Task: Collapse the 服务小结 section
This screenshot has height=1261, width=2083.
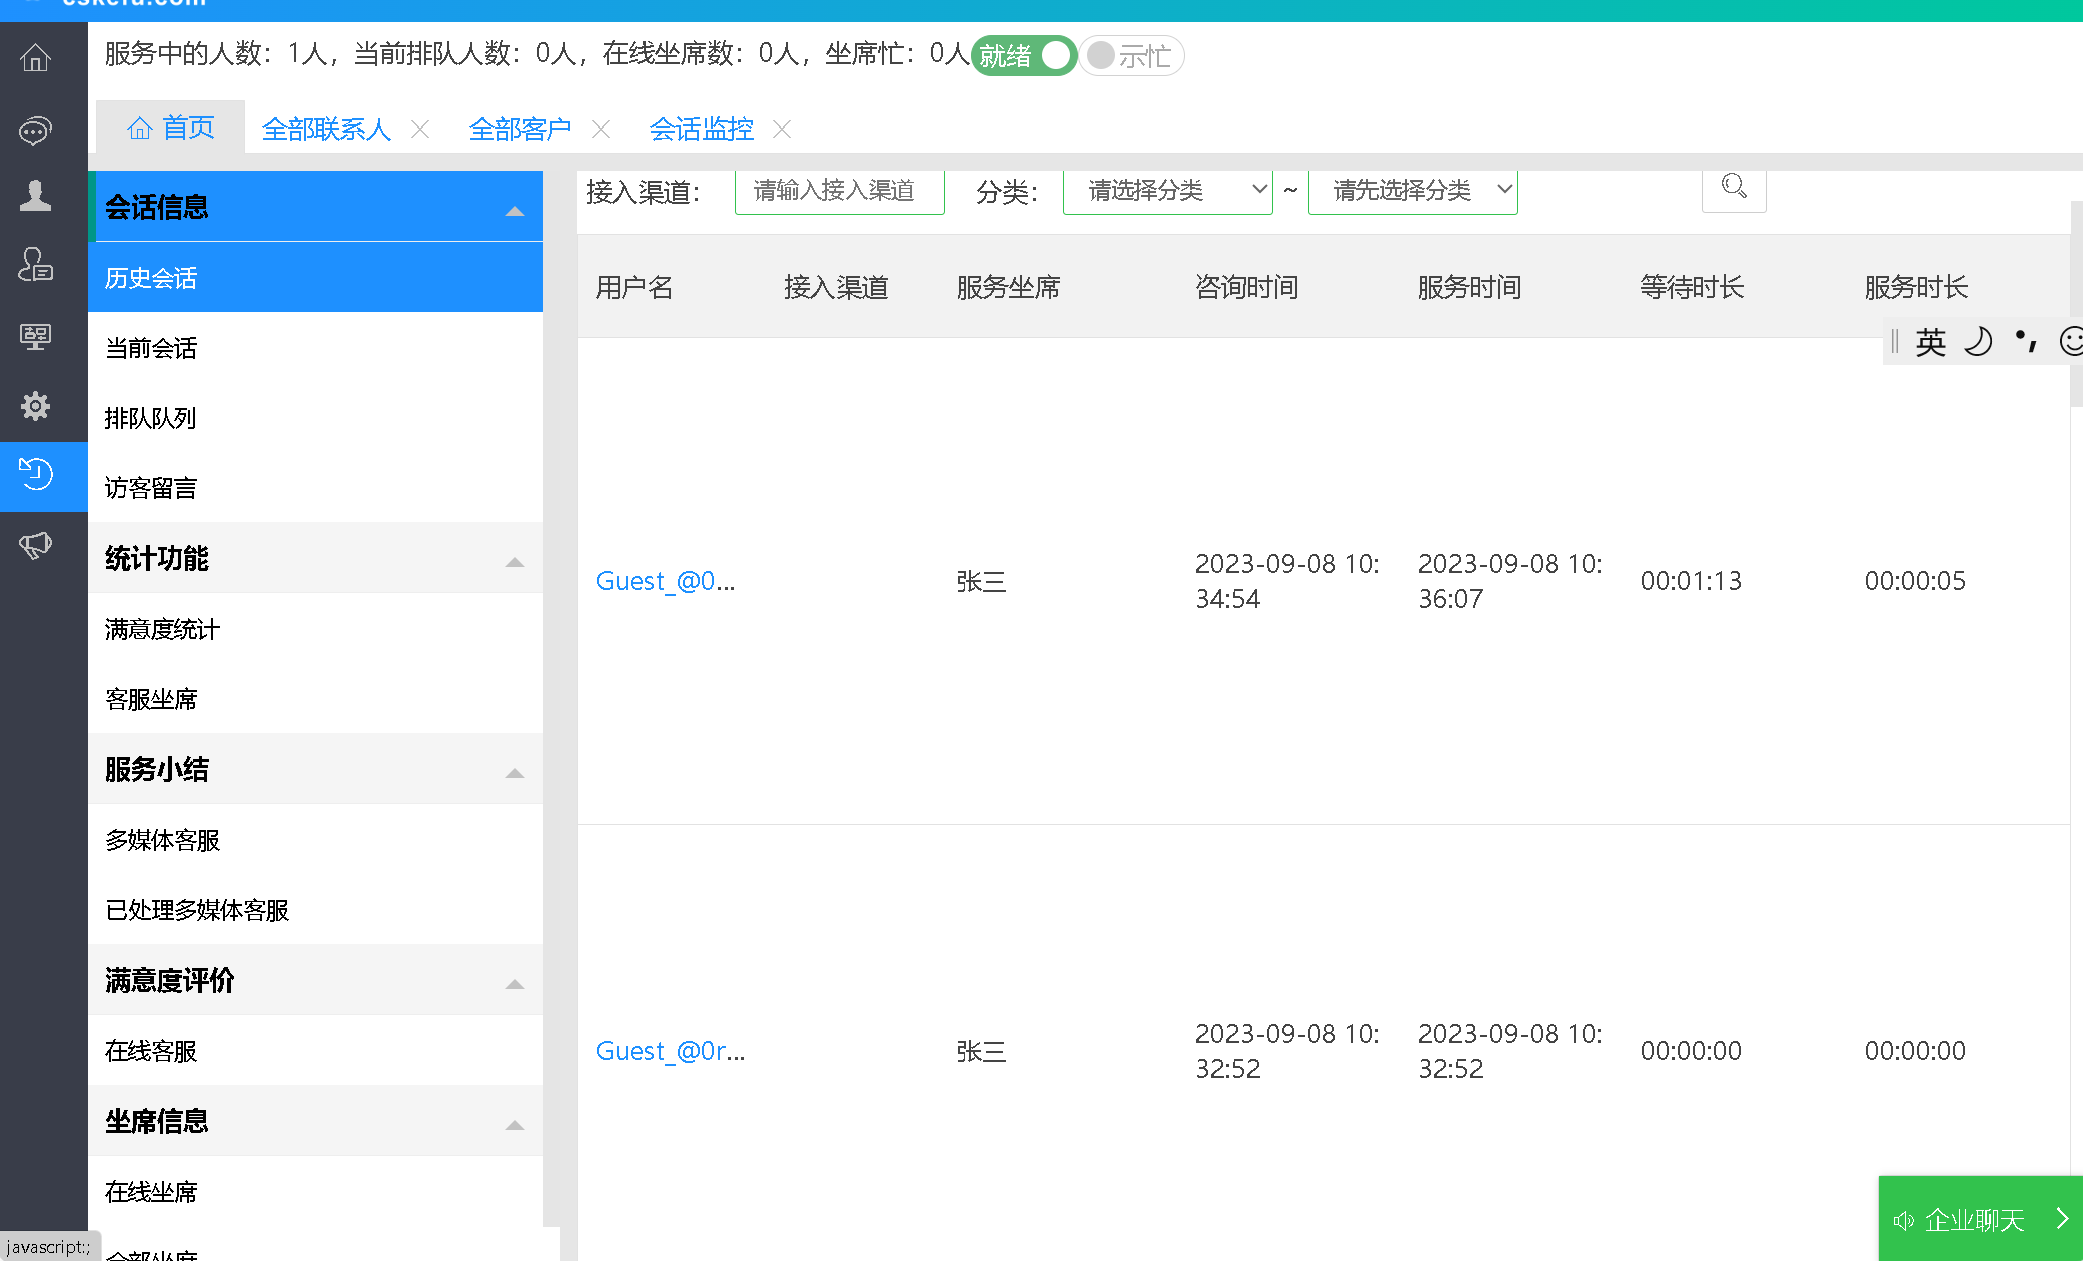Action: [515, 772]
